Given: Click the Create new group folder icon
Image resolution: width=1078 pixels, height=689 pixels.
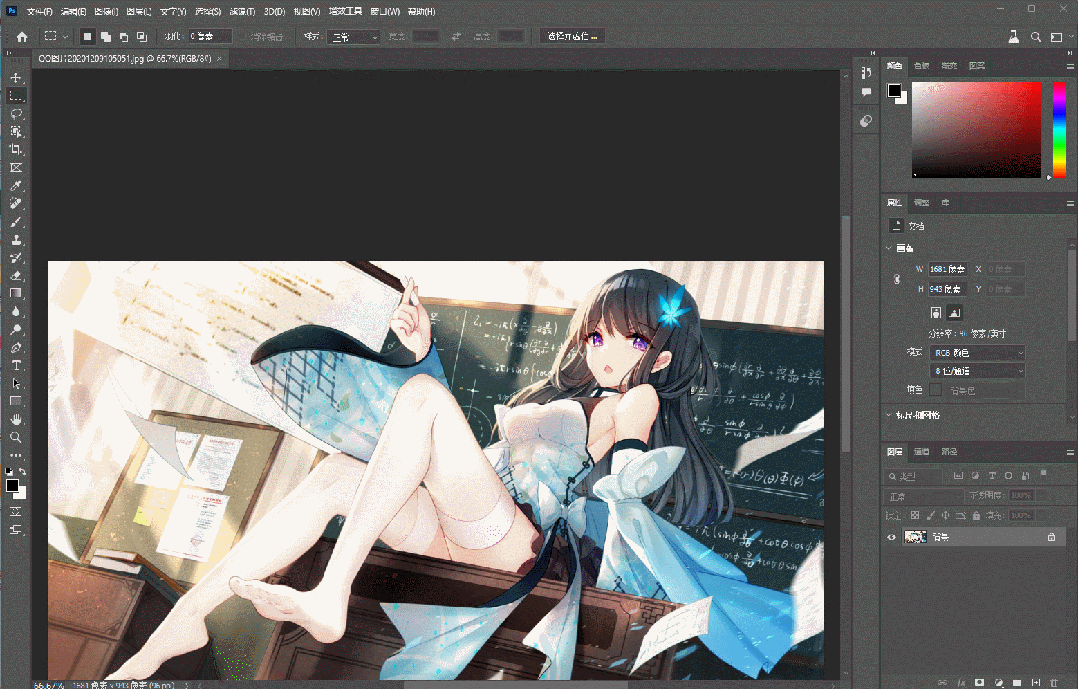Looking at the screenshot, I should coord(1018,683).
